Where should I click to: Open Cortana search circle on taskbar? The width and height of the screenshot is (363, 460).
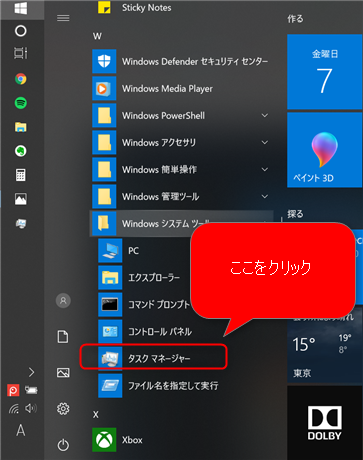coord(21,31)
